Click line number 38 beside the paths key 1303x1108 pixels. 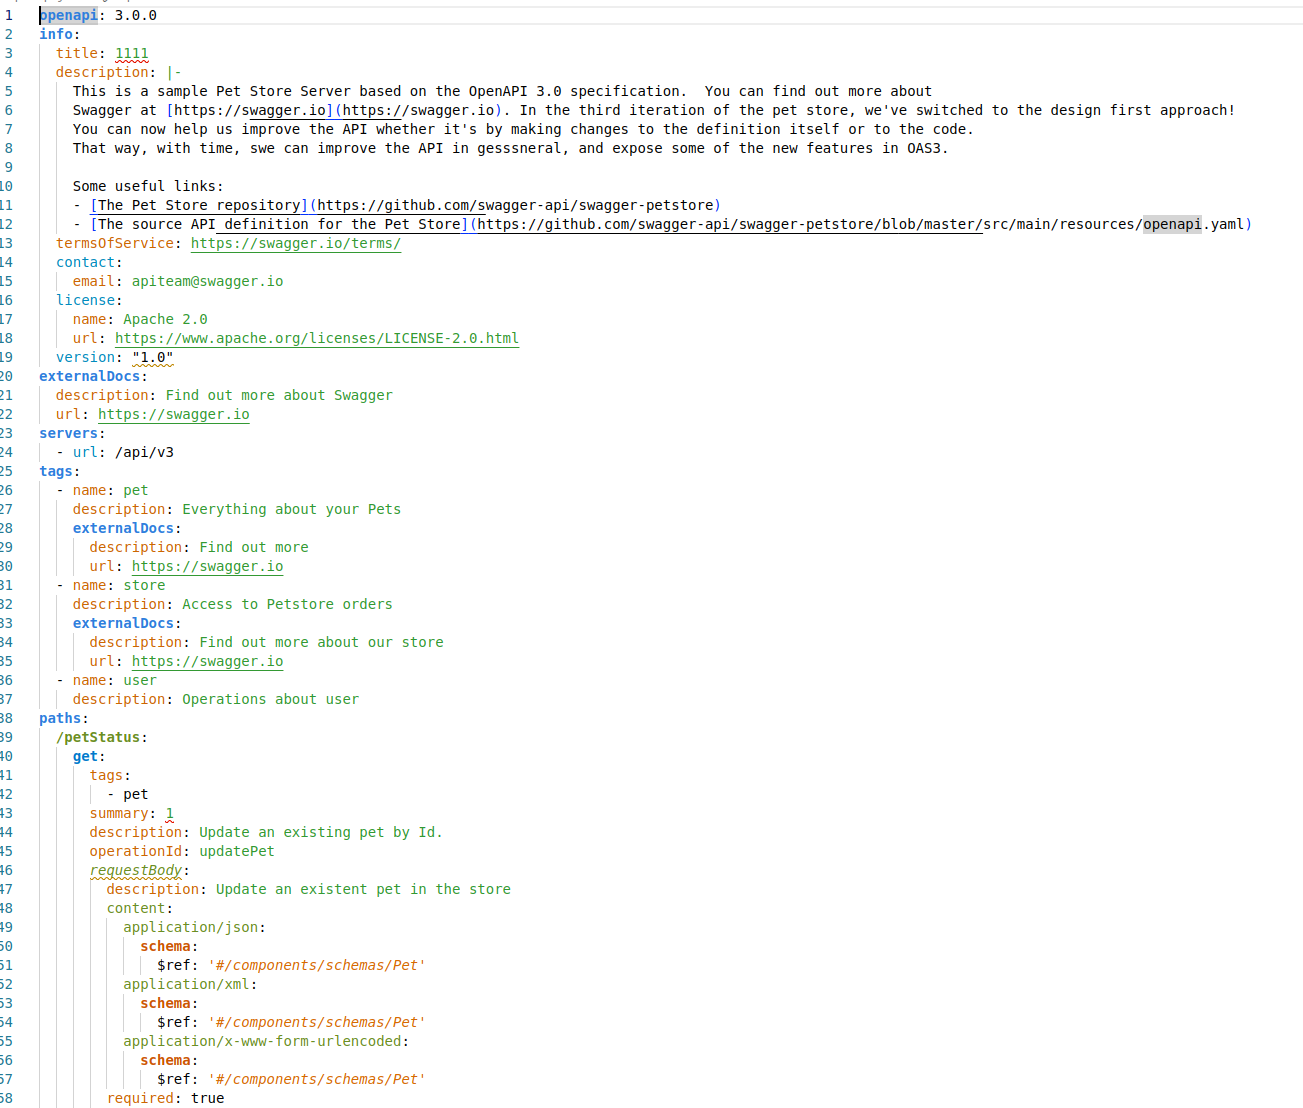pyautogui.click(x=8, y=718)
